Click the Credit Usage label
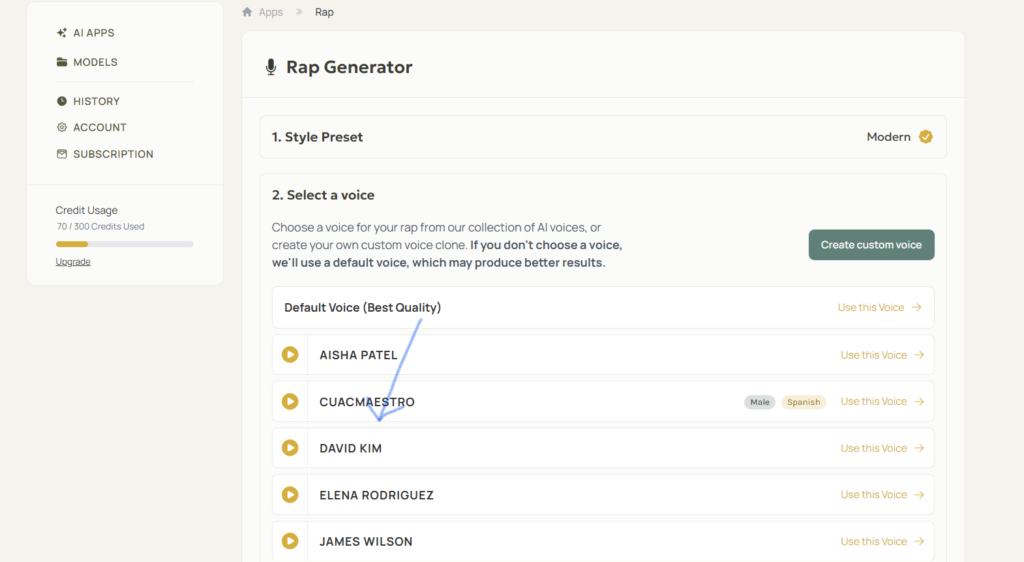This screenshot has width=1024, height=562. (86, 210)
